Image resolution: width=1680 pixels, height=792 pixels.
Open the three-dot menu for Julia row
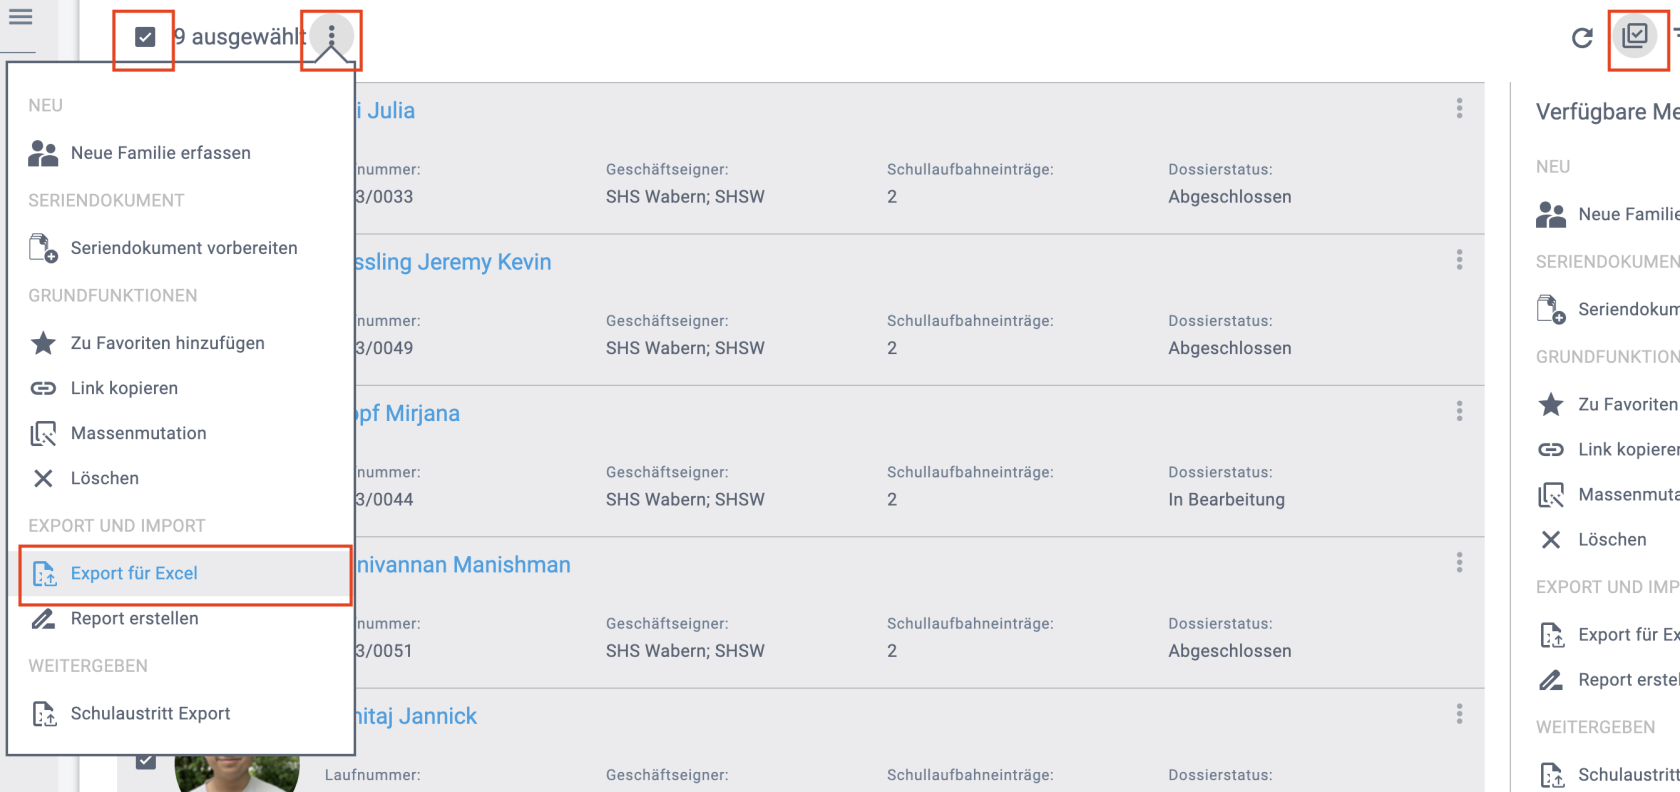click(x=1459, y=109)
